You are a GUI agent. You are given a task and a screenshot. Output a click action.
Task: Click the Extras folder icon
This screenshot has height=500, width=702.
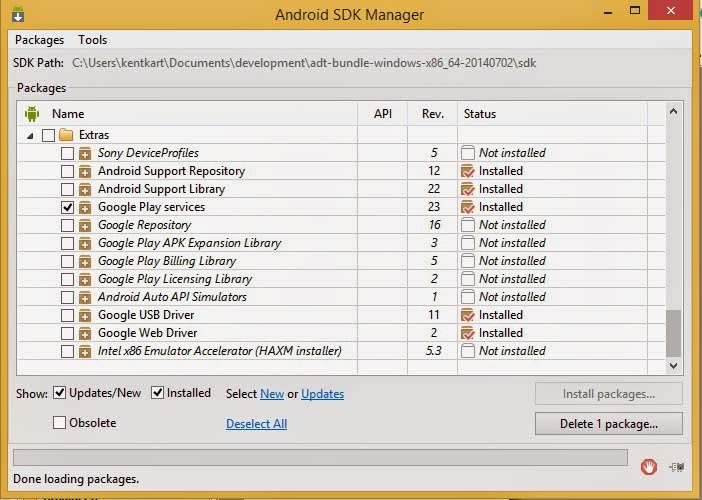click(x=67, y=135)
